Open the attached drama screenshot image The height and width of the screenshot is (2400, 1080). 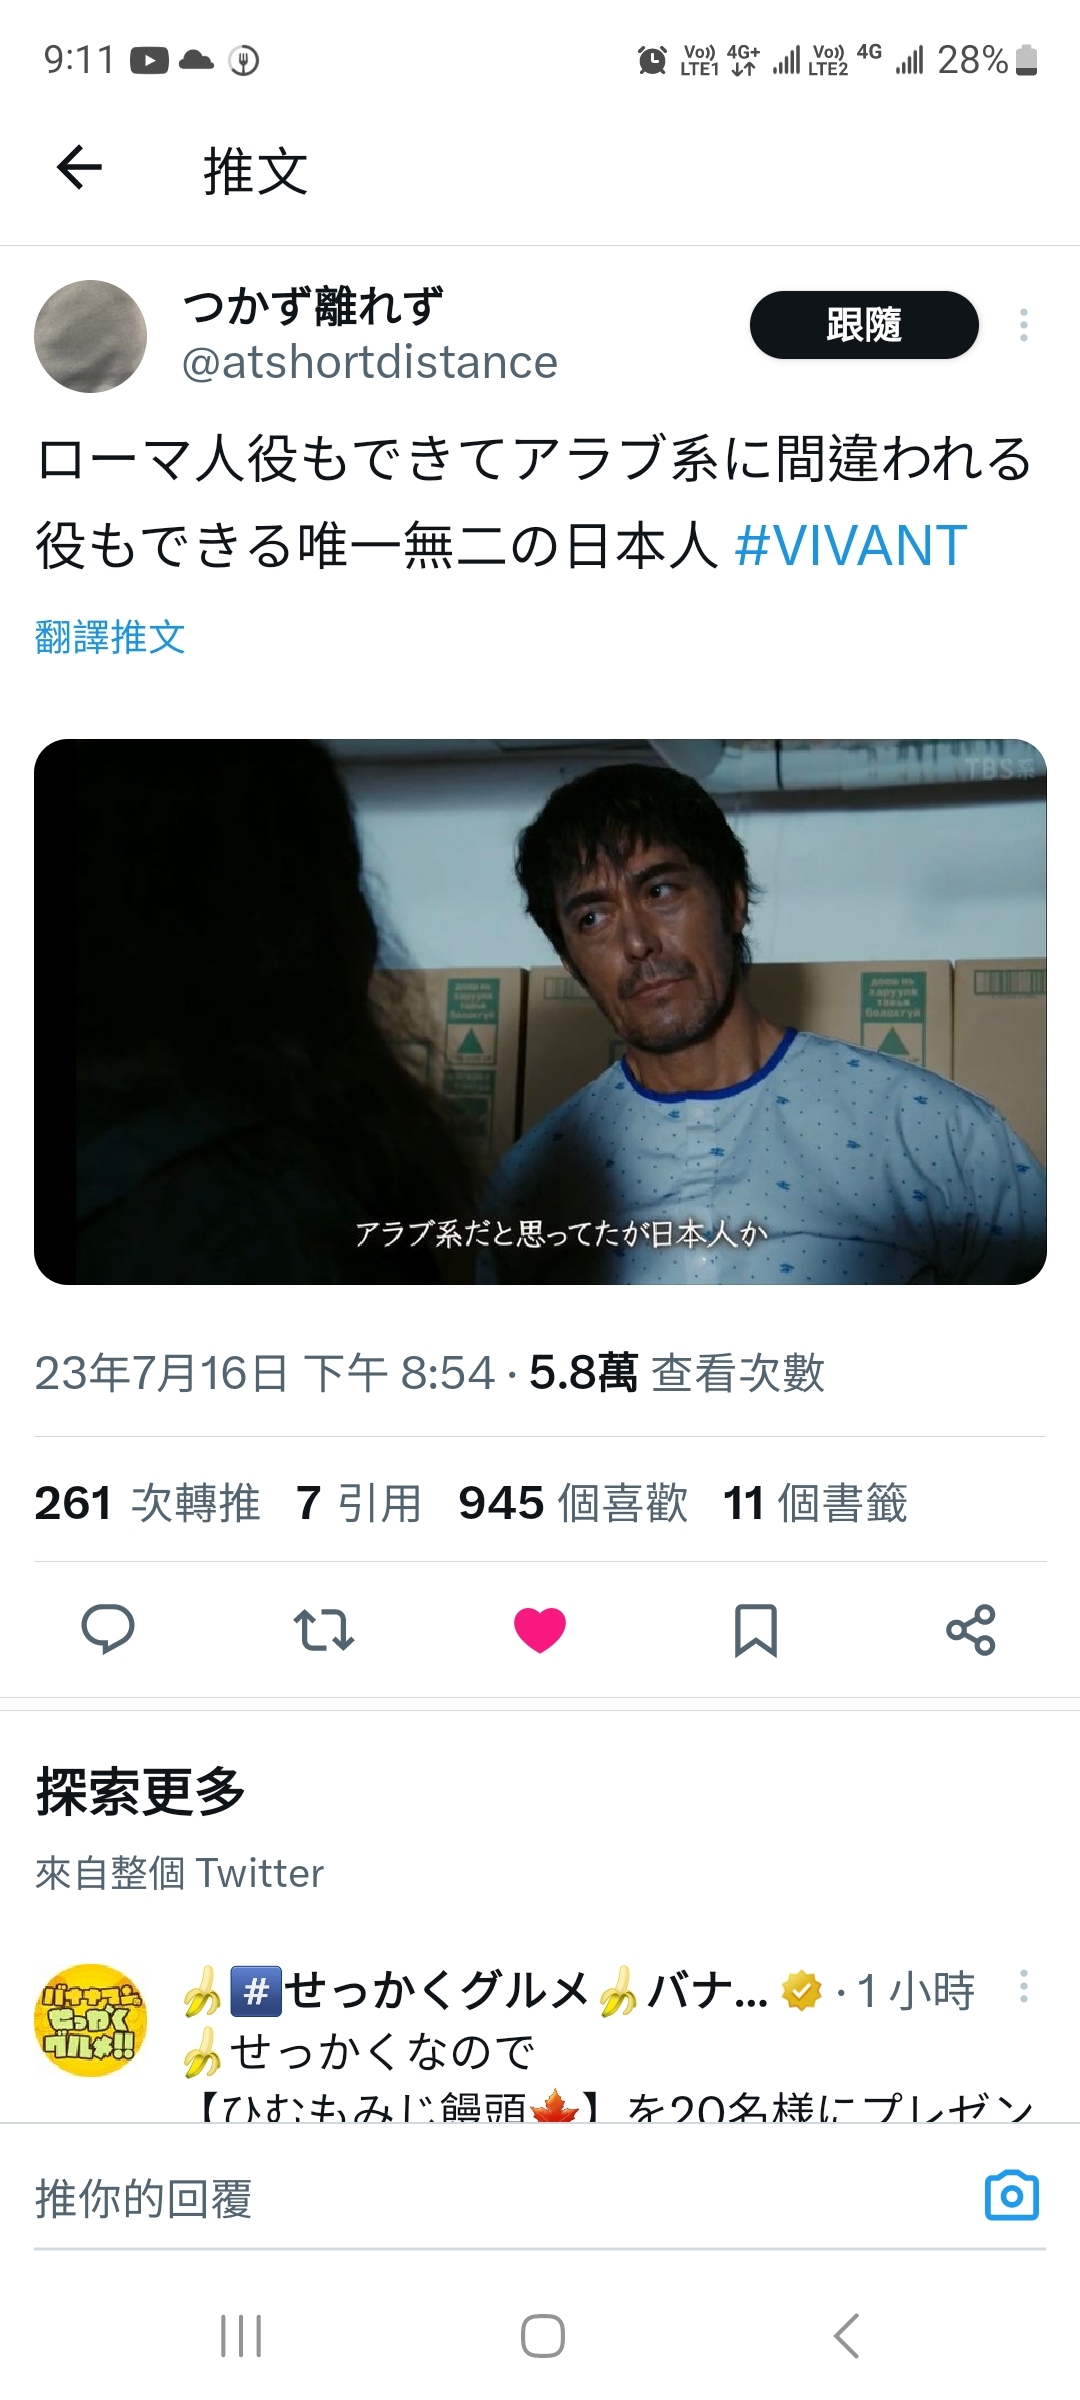click(x=540, y=1012)
